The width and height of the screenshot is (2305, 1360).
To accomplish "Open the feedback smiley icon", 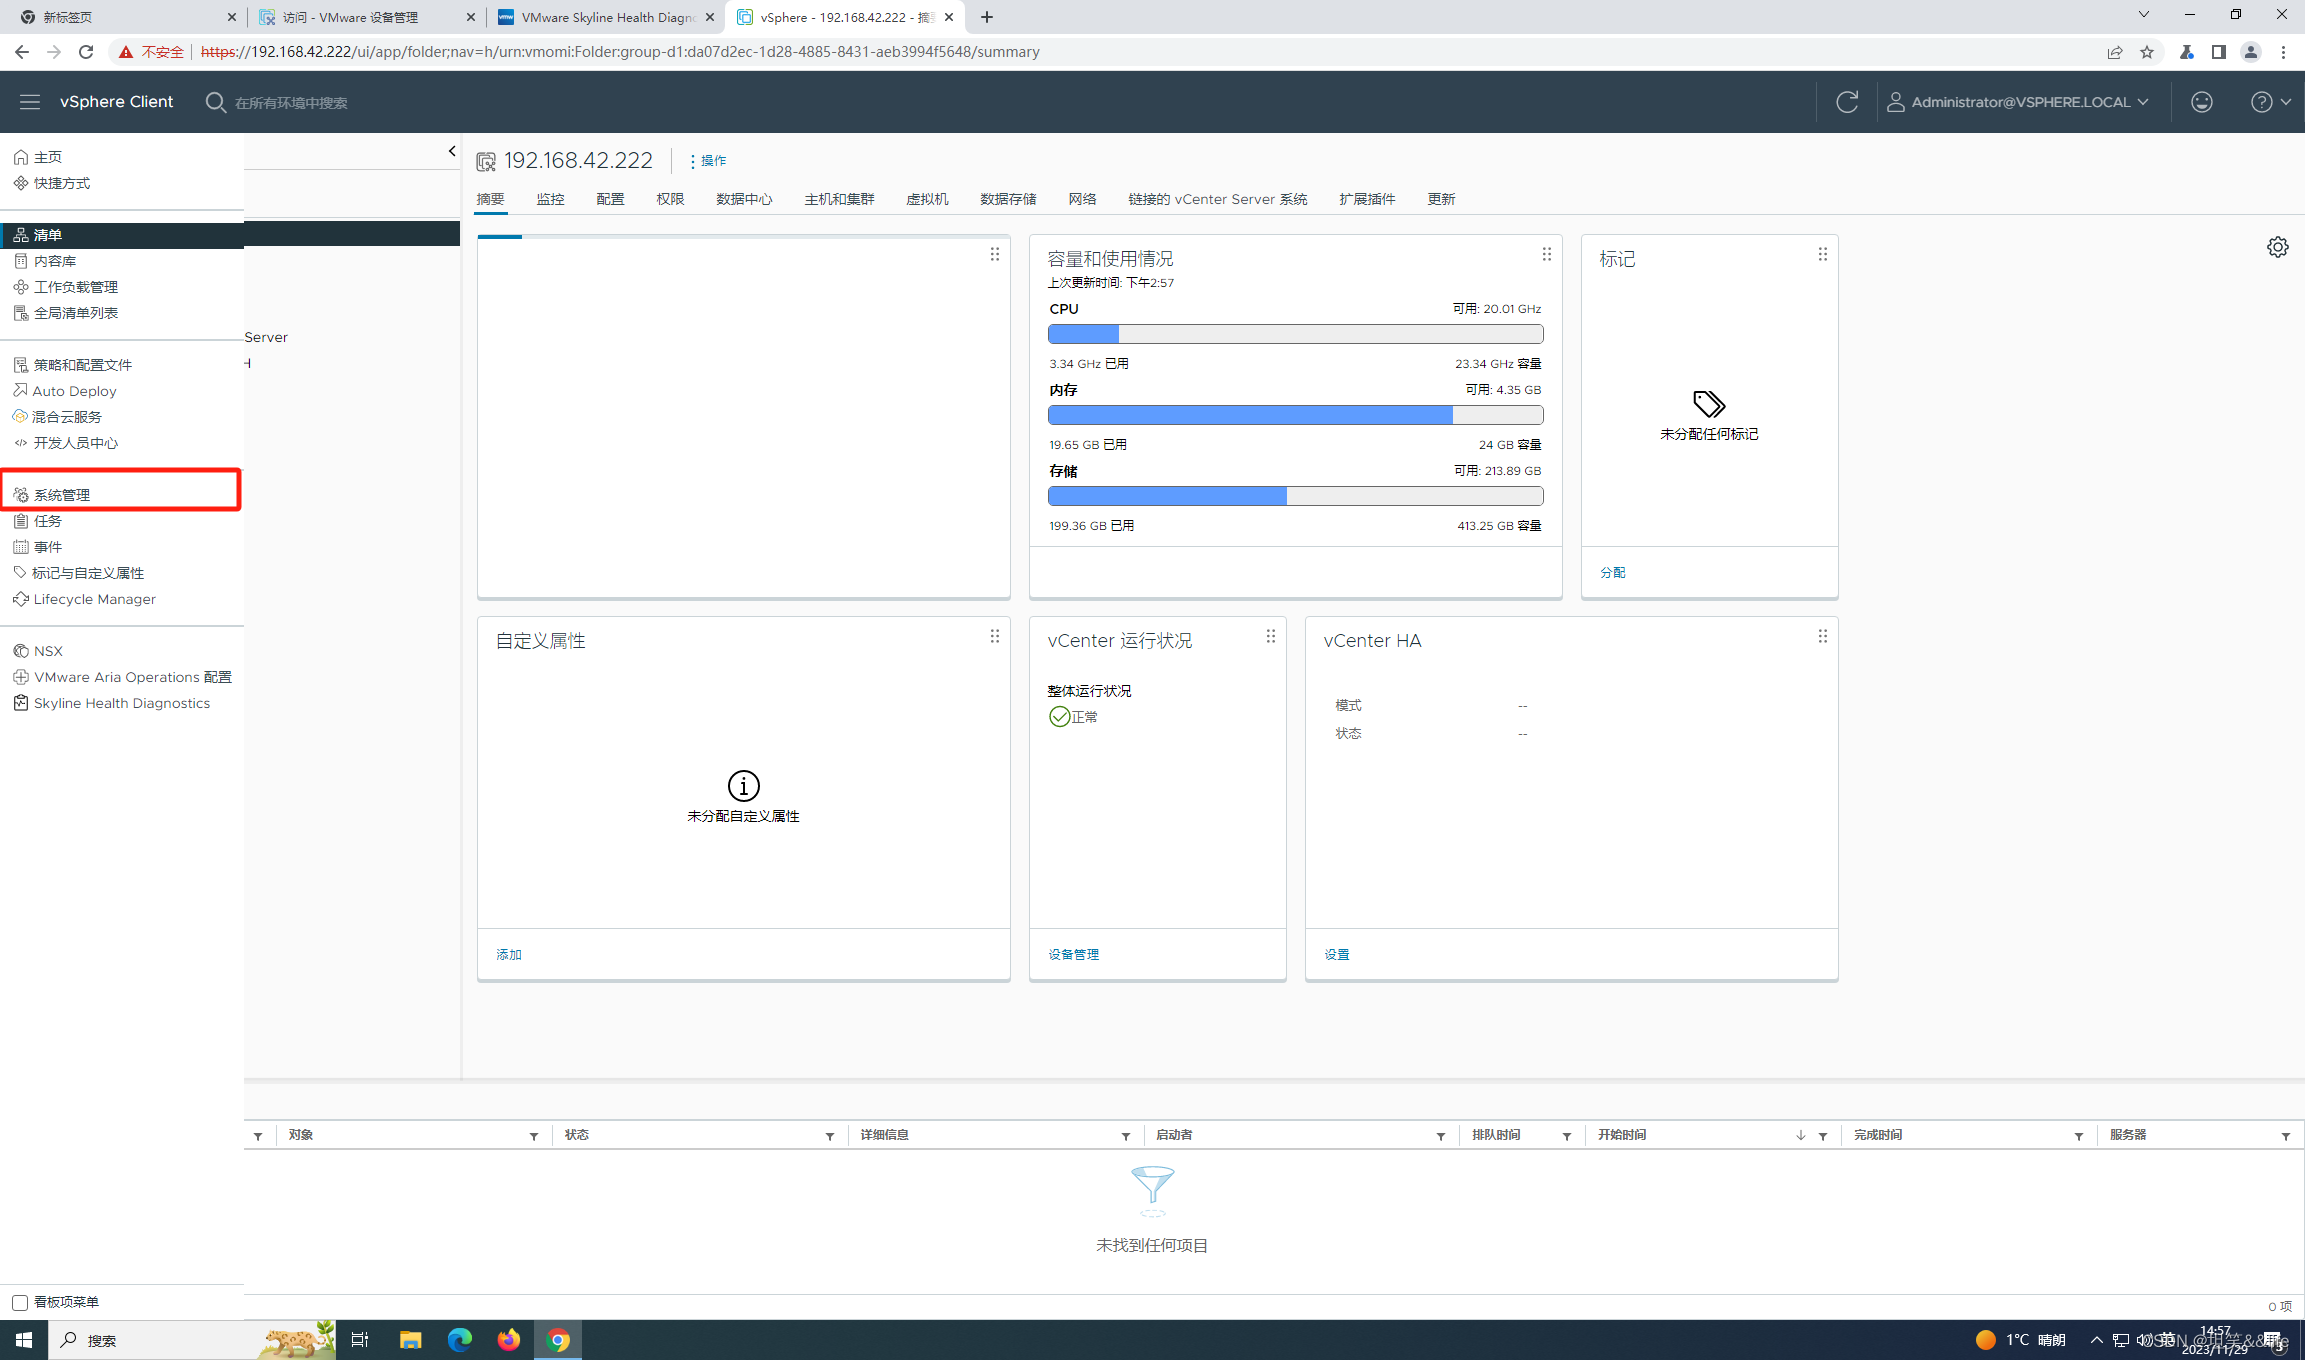I will tap(2202, 102).
